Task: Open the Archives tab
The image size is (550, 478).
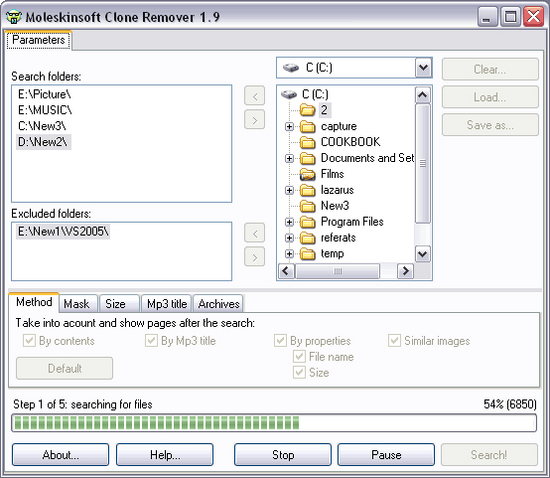Action: click(x=219, y=304)
